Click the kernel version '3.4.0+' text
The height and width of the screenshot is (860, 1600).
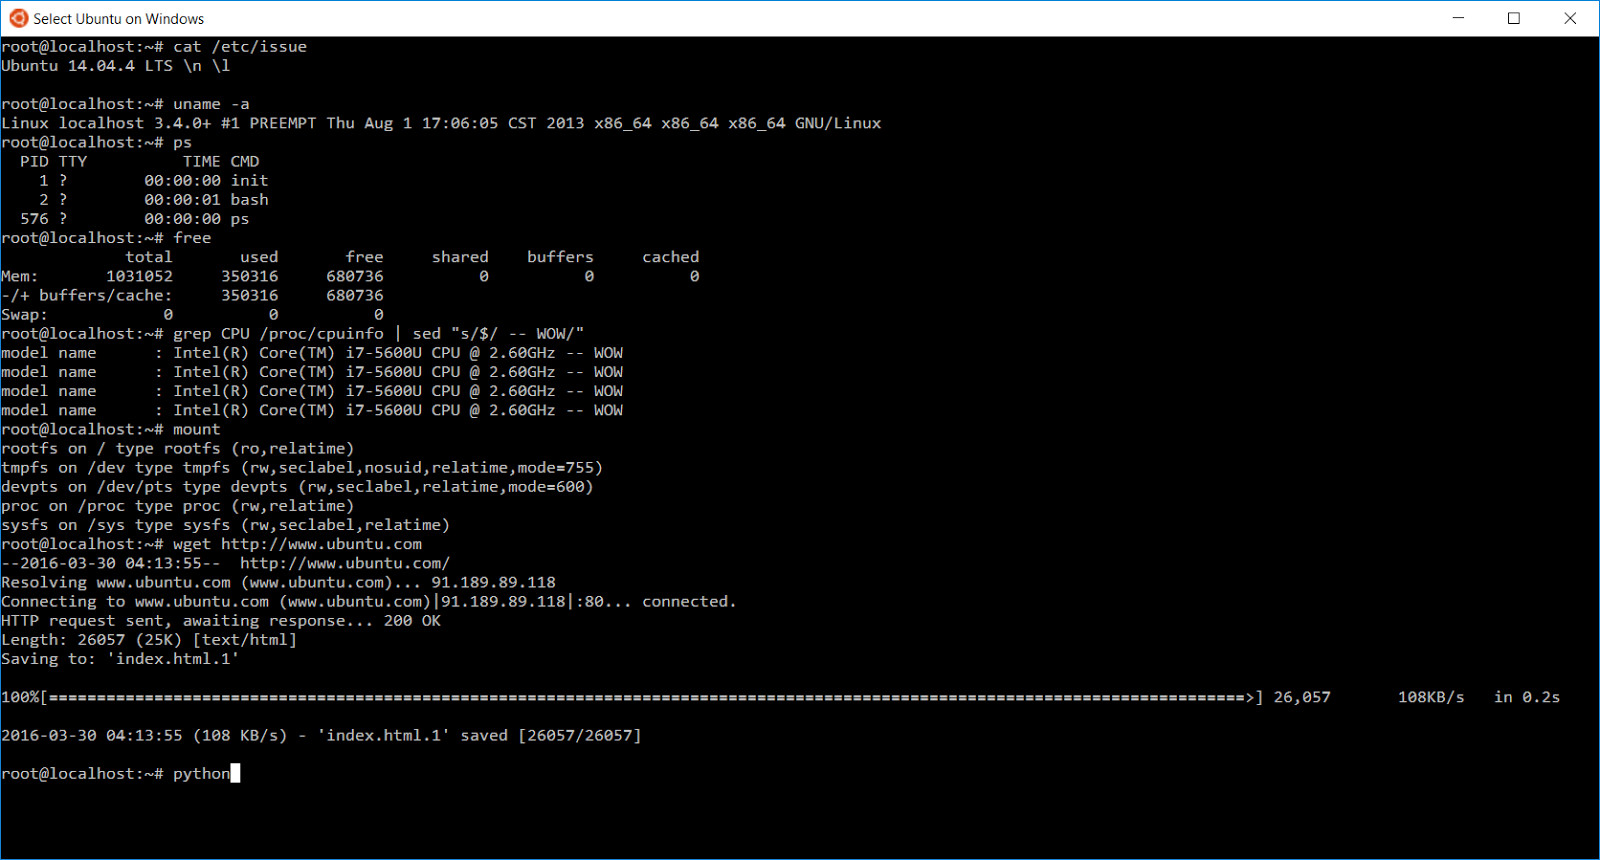pyautogui.click(x=182, y=123)
